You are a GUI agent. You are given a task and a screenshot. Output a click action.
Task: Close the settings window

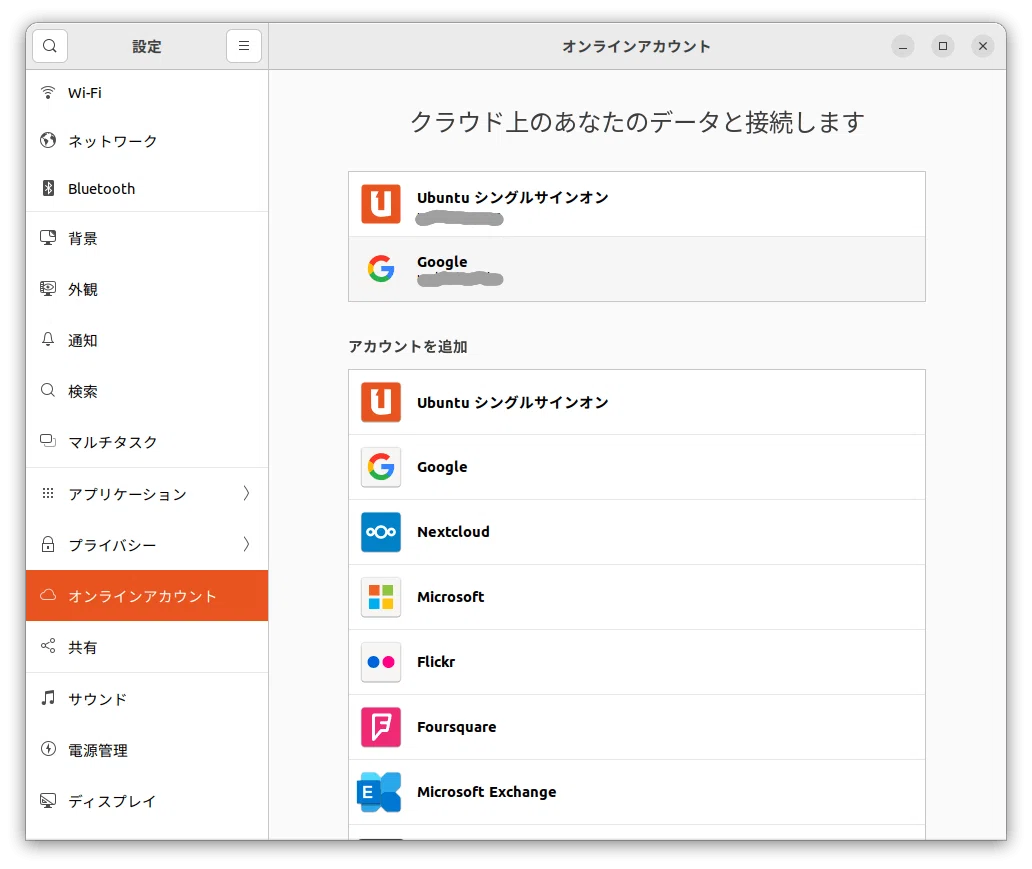[x=983, y=46]
